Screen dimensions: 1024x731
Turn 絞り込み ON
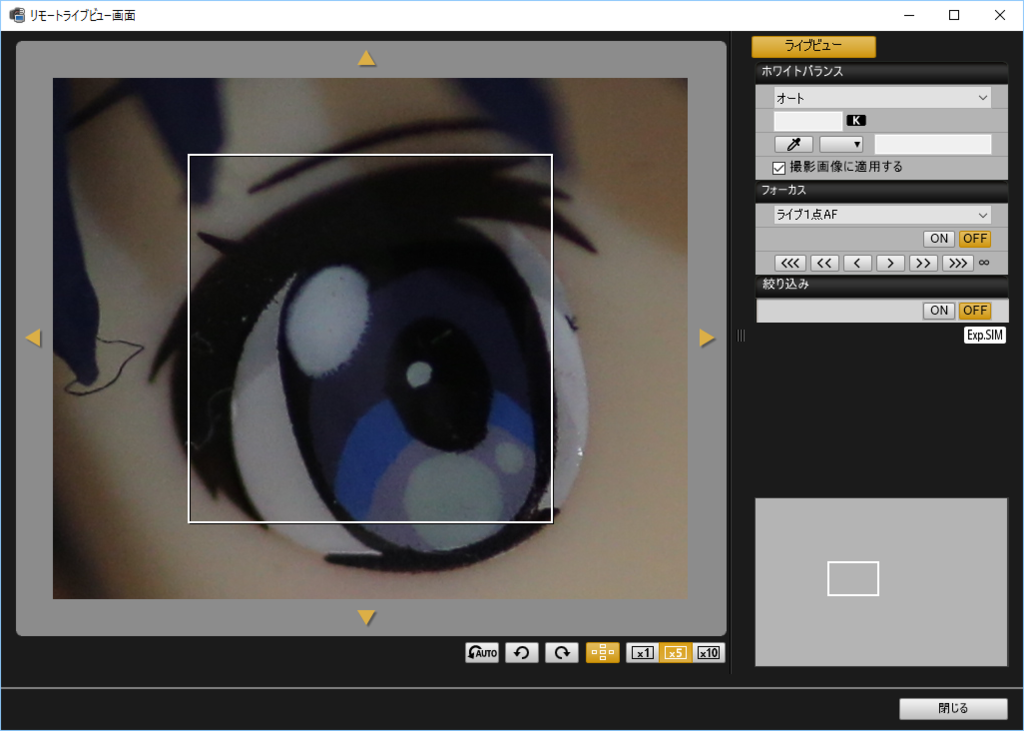tap(939, 310)
